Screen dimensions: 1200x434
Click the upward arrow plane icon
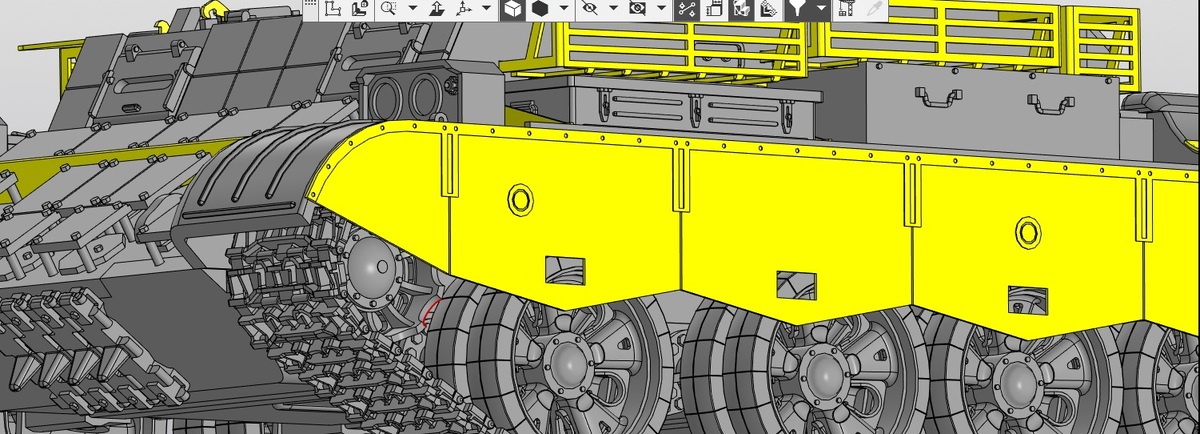click(436, 9)
